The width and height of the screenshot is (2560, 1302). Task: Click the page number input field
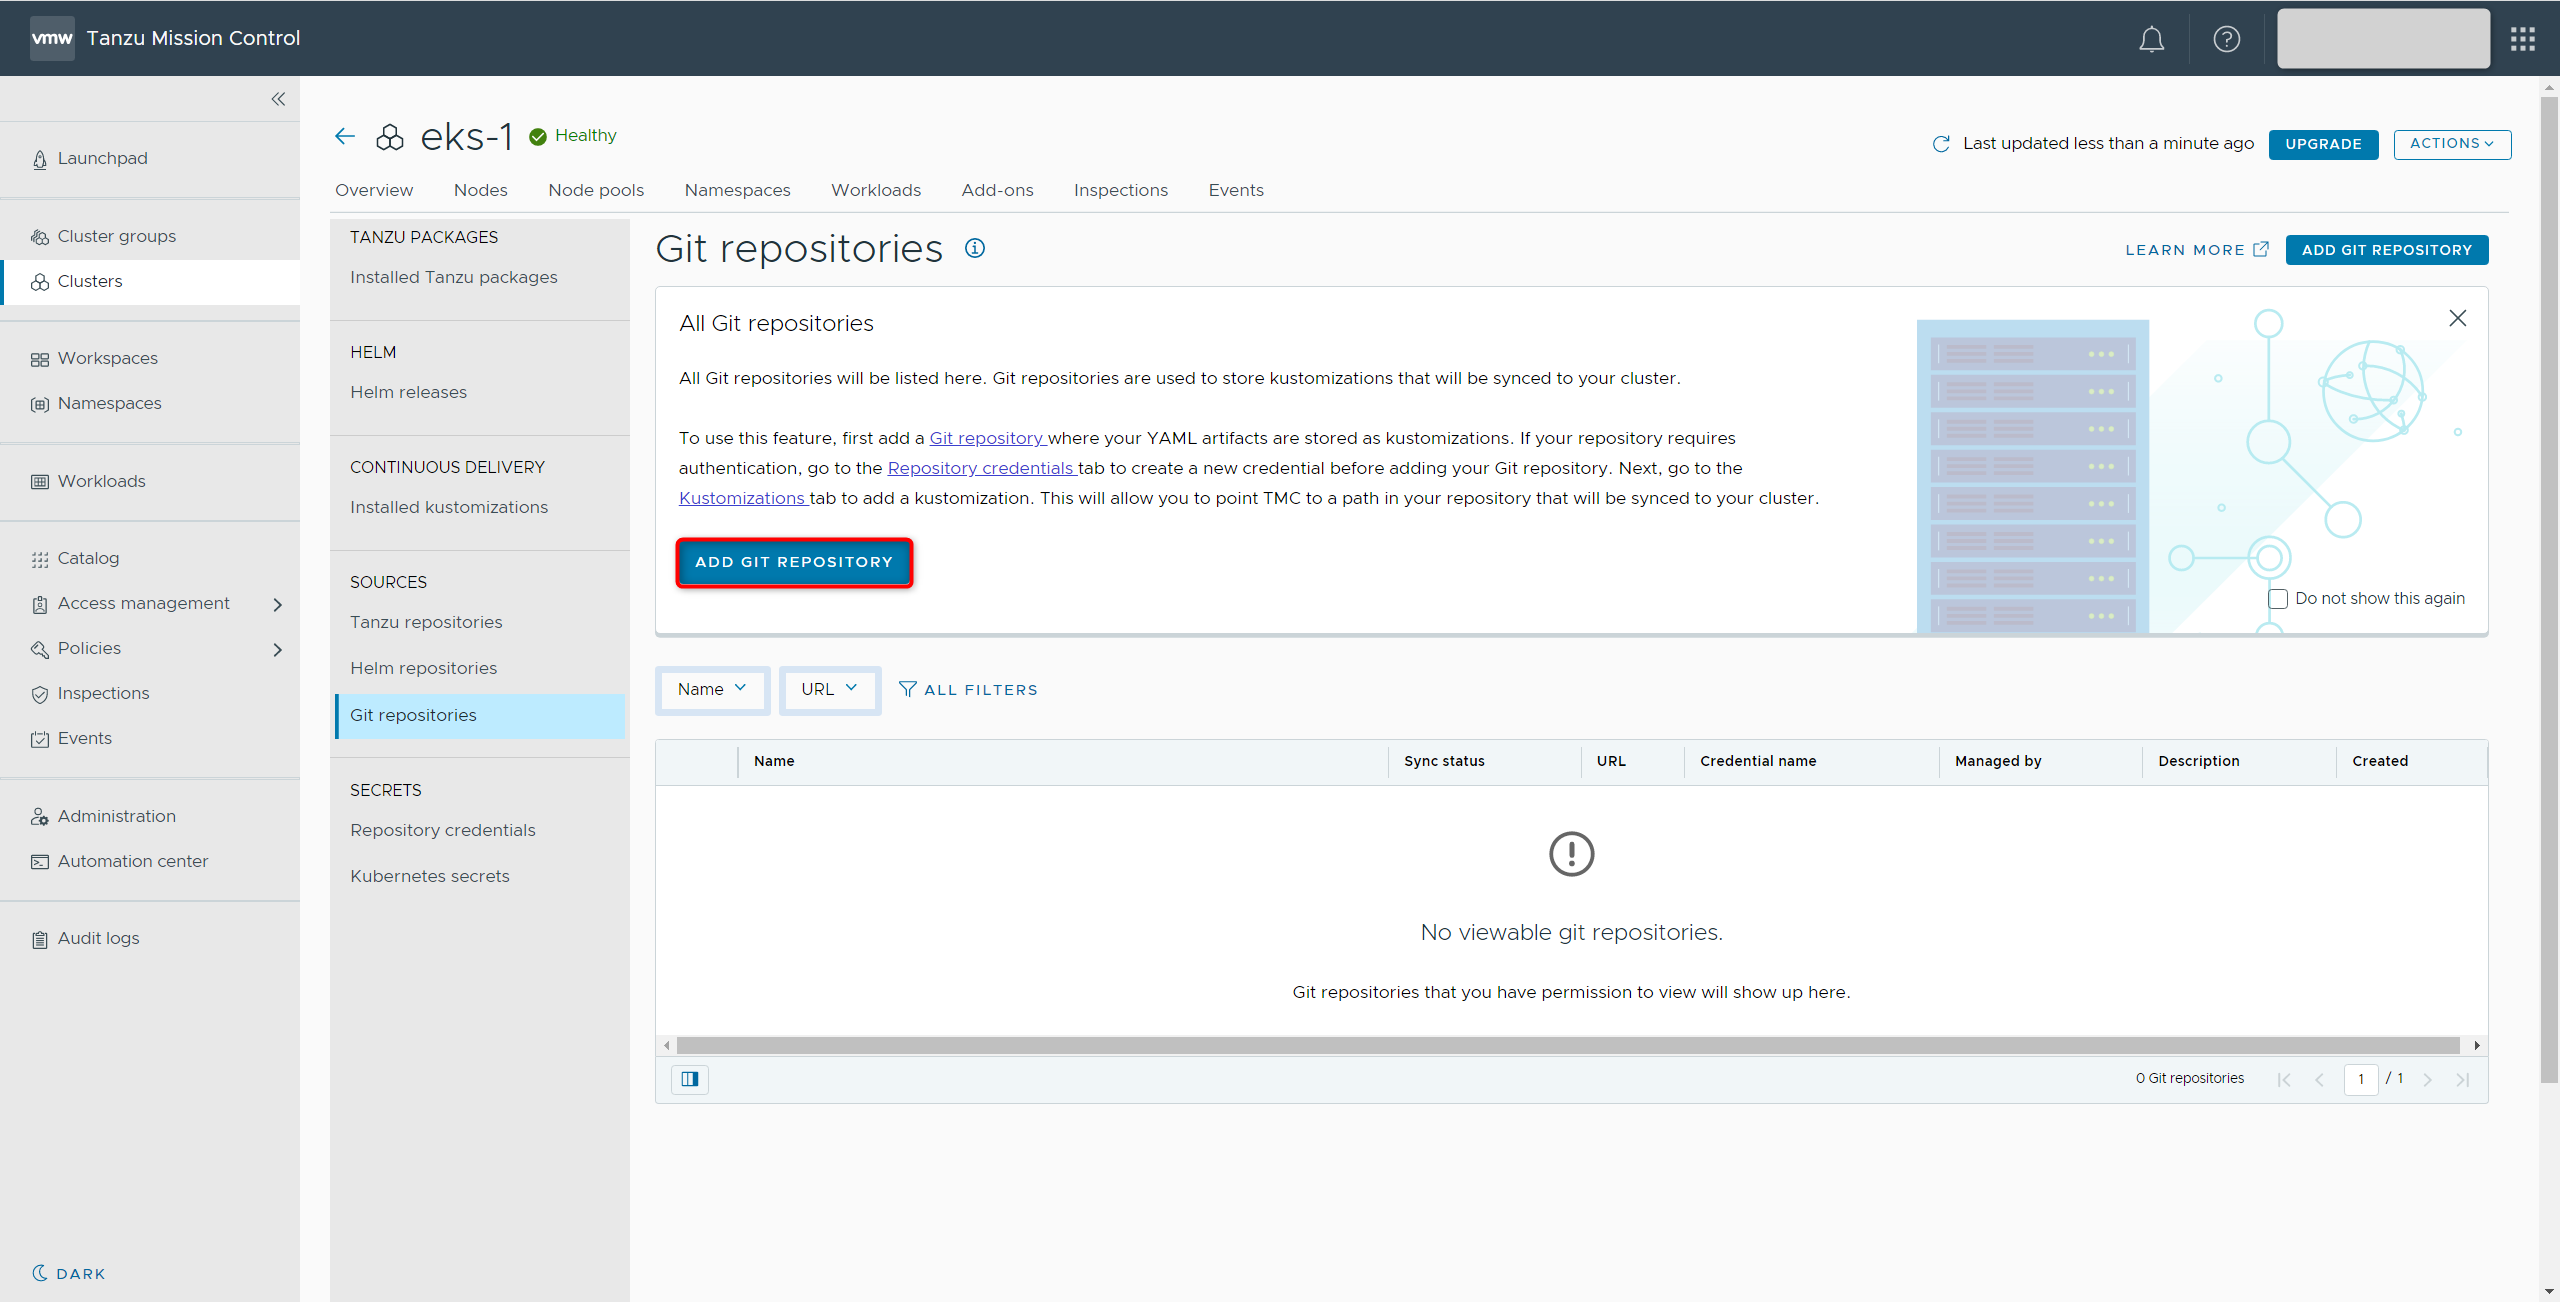coord(2360,1079)
